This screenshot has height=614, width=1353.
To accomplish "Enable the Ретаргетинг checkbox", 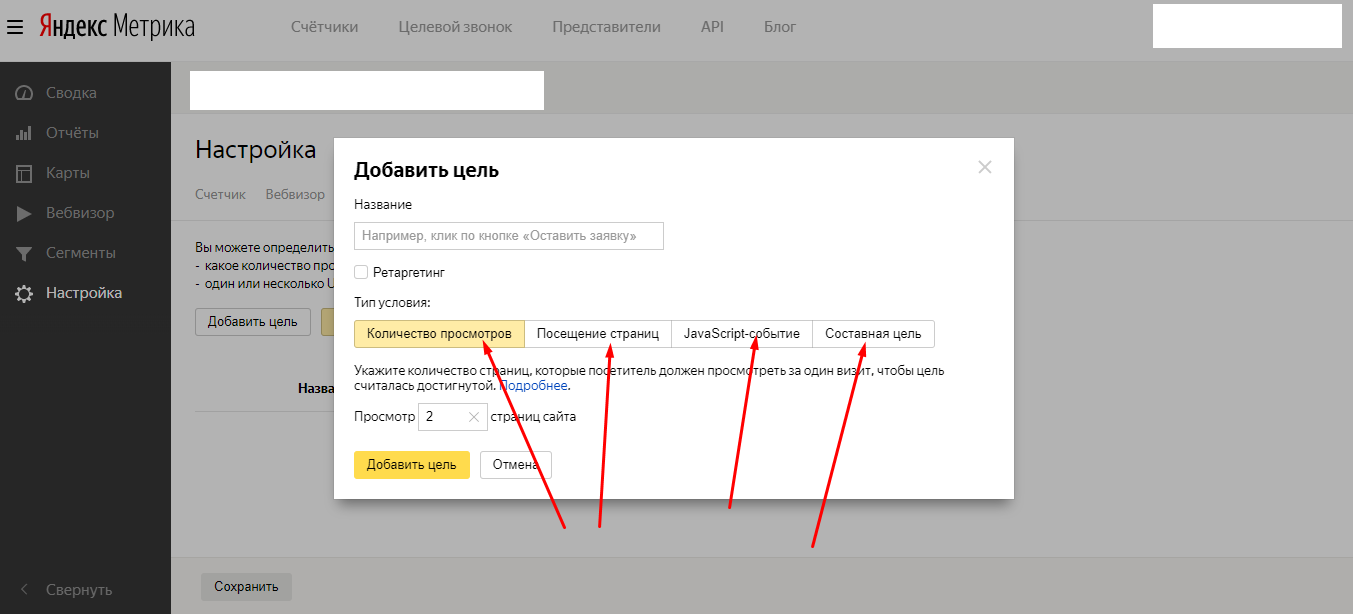I will [x=361, y=272].
